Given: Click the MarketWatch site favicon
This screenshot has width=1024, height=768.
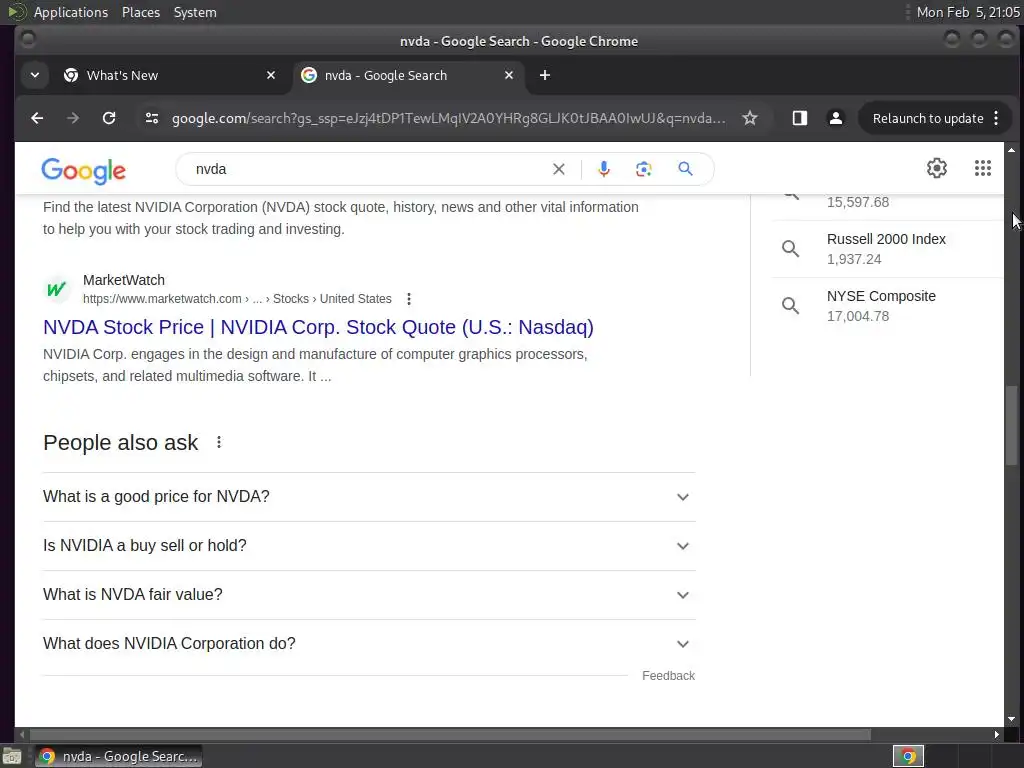Looking at the screenshot, I should pyautogui.click(x=57, y=289).
